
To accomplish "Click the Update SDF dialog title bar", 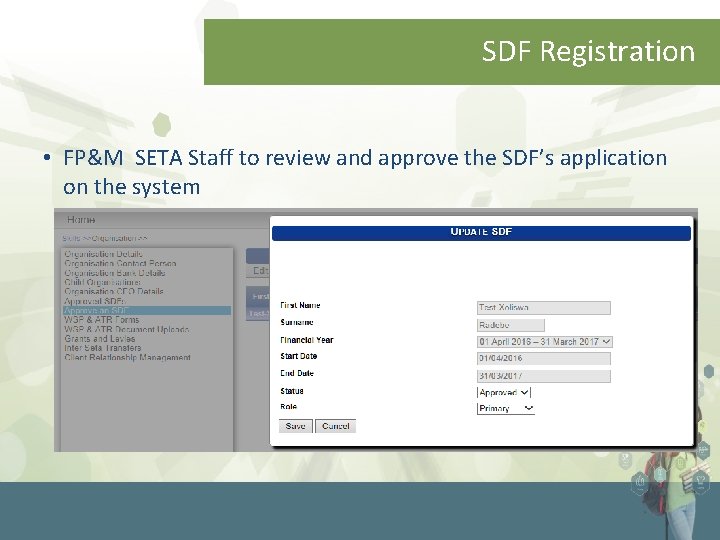I will point(481,232).
